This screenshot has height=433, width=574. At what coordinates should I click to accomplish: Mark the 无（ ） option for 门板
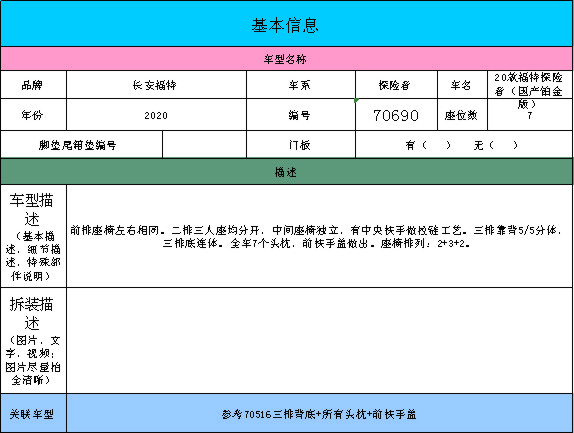(x=496, y=145)
